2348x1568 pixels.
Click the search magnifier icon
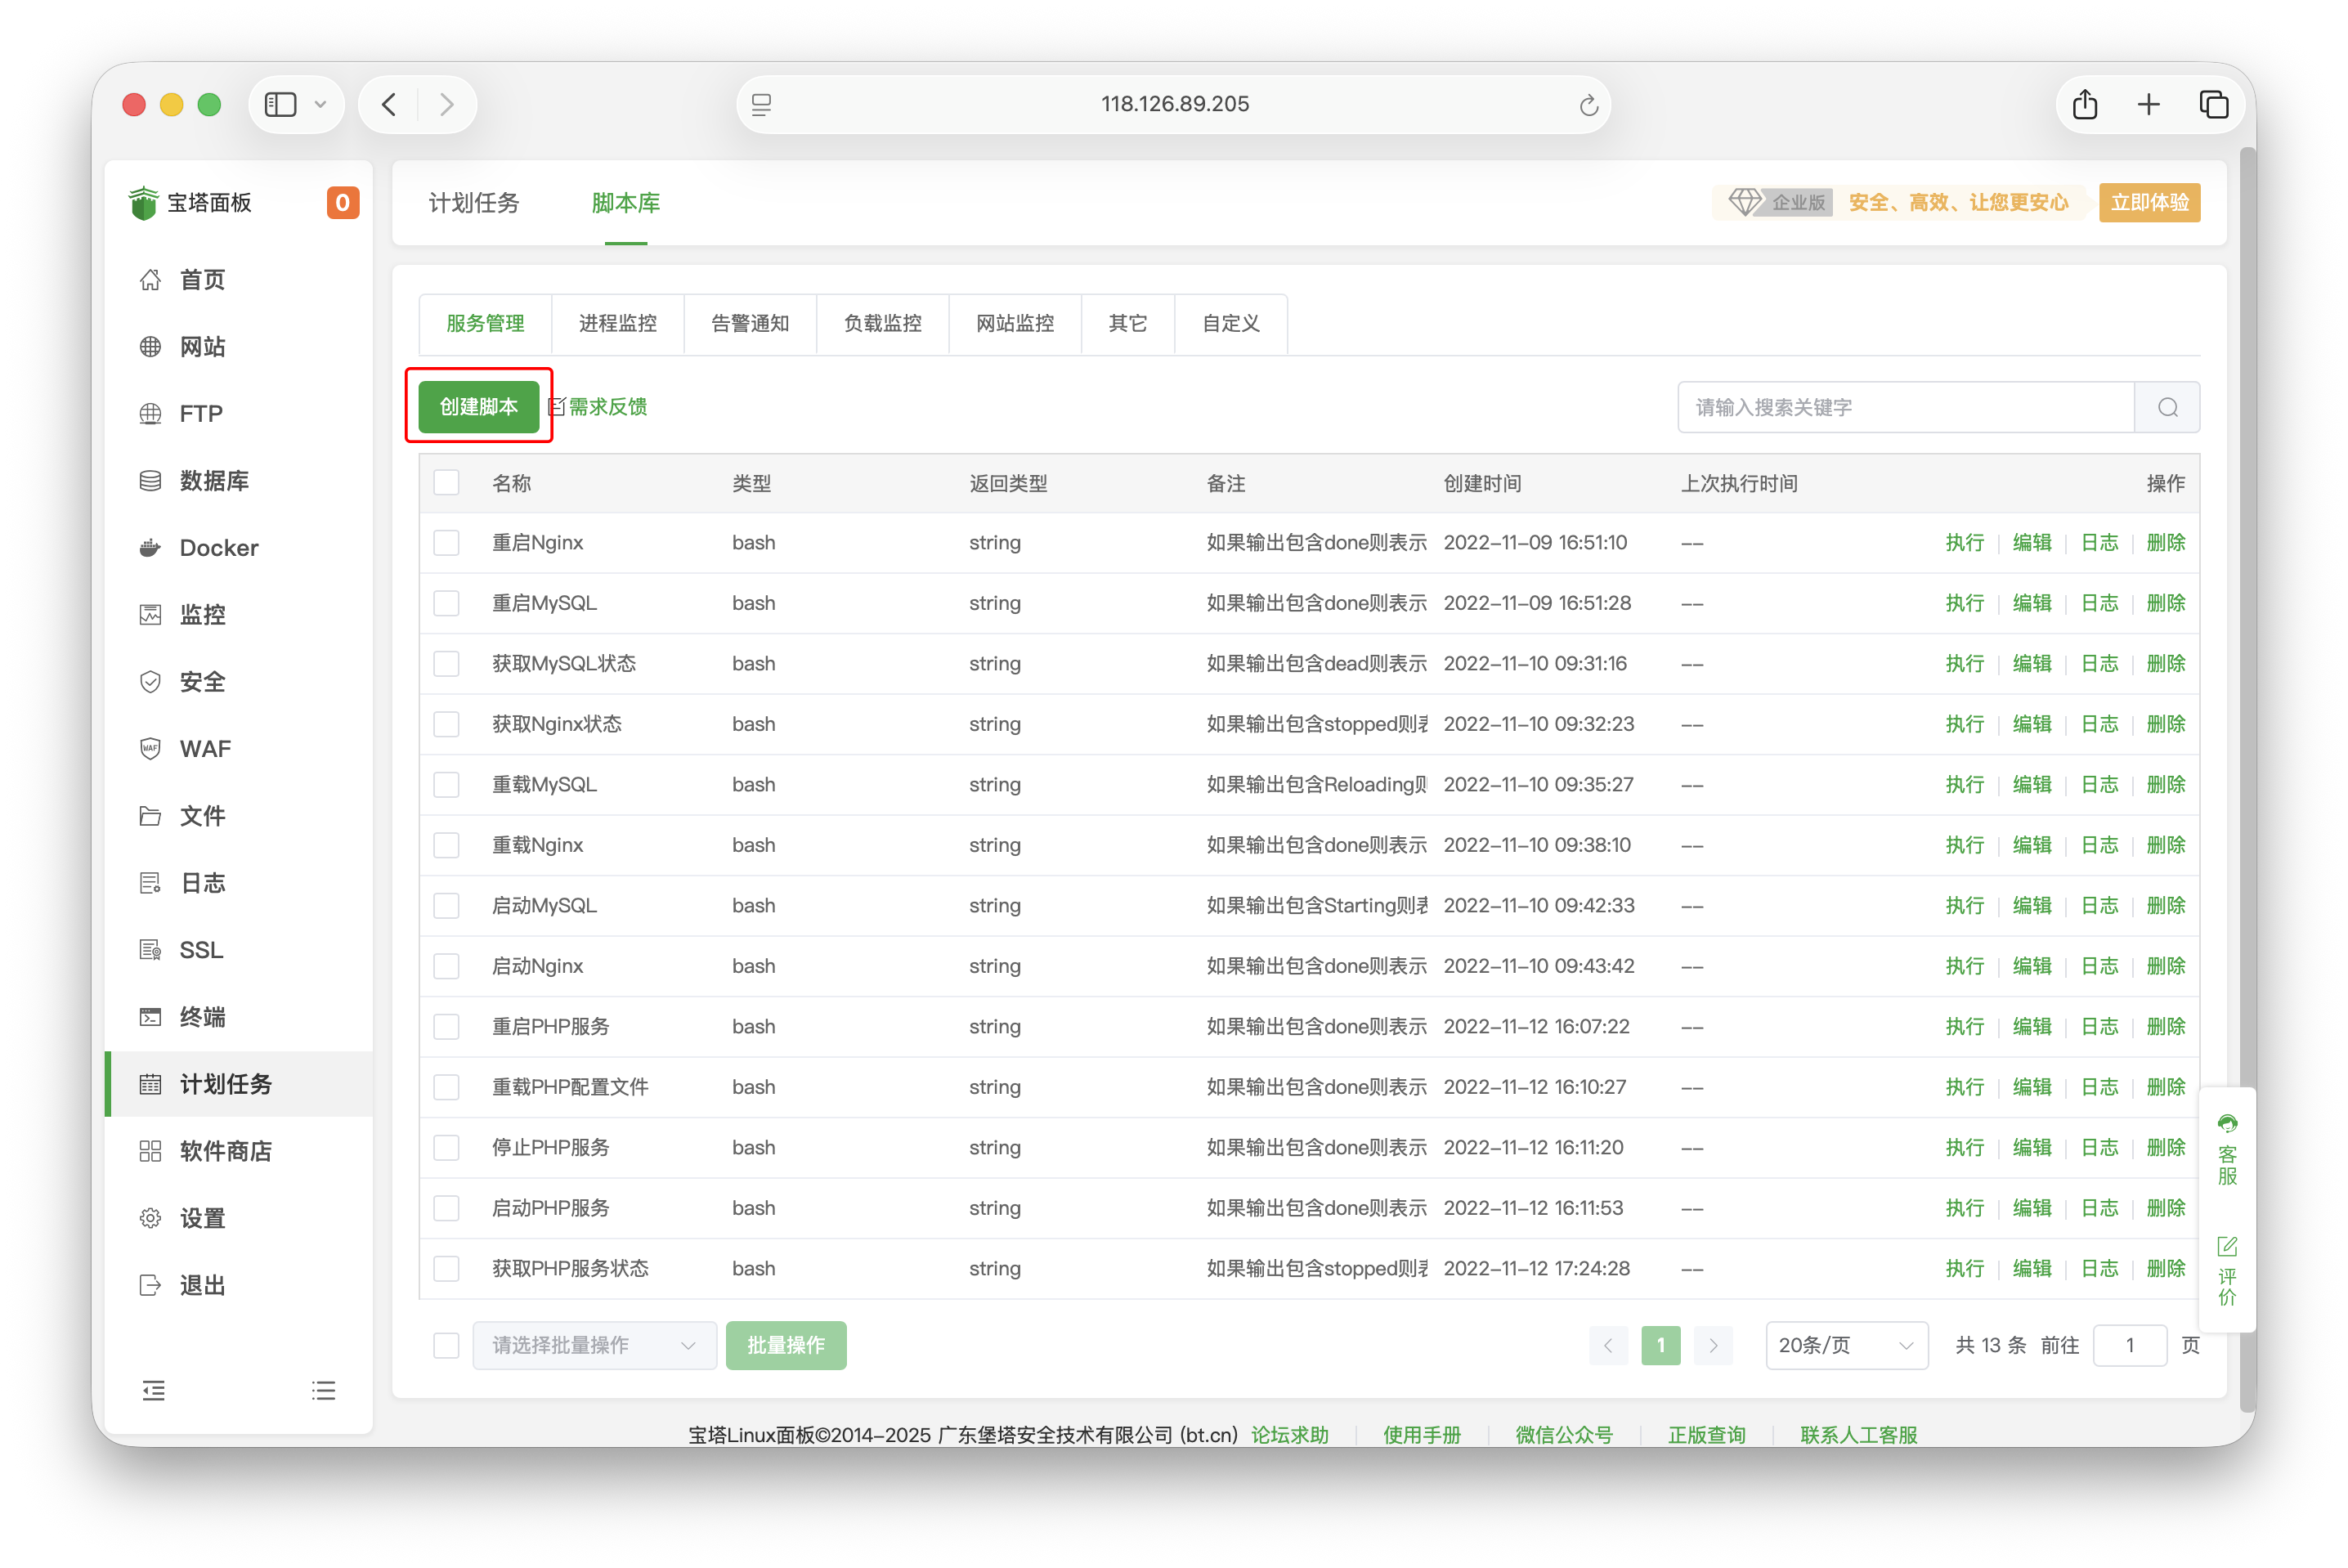point(2167,407)
